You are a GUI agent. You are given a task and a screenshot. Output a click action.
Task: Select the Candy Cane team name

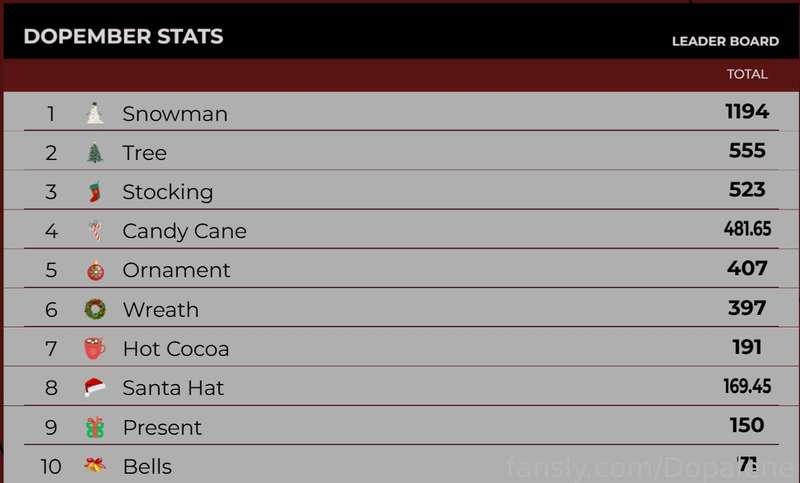coord(185,232)
